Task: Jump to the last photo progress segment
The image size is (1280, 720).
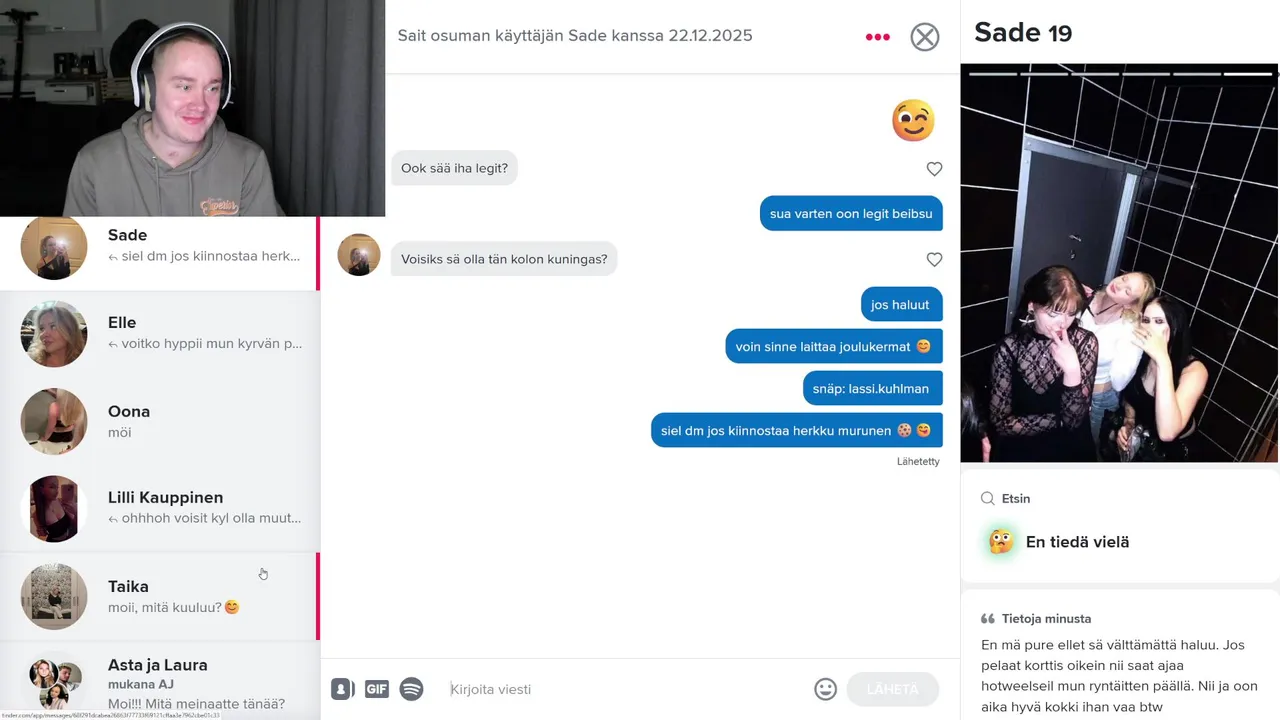Action: (1248, 73)
